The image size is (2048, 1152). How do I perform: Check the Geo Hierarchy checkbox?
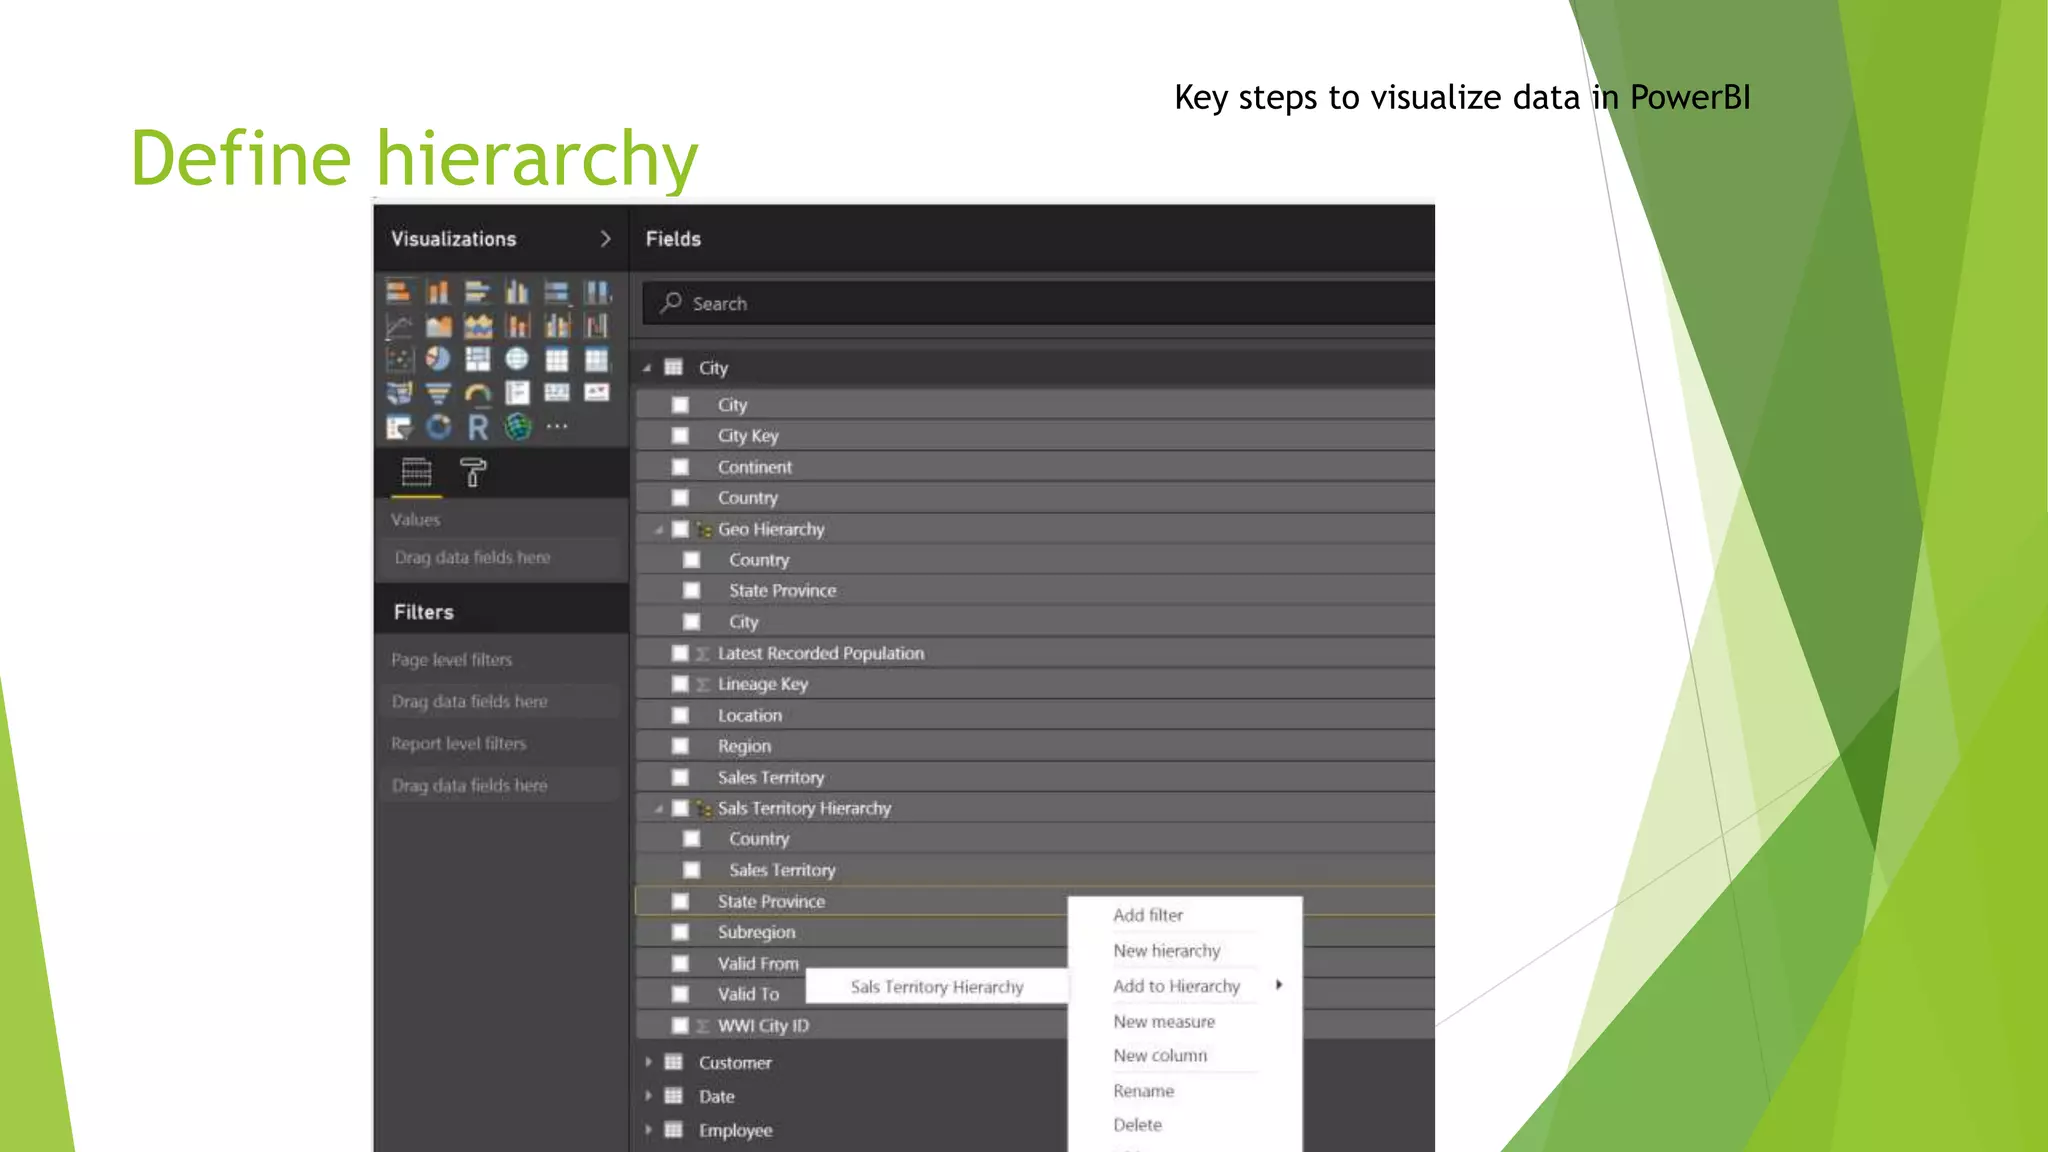pyautogui.click(x=680, y=529)
